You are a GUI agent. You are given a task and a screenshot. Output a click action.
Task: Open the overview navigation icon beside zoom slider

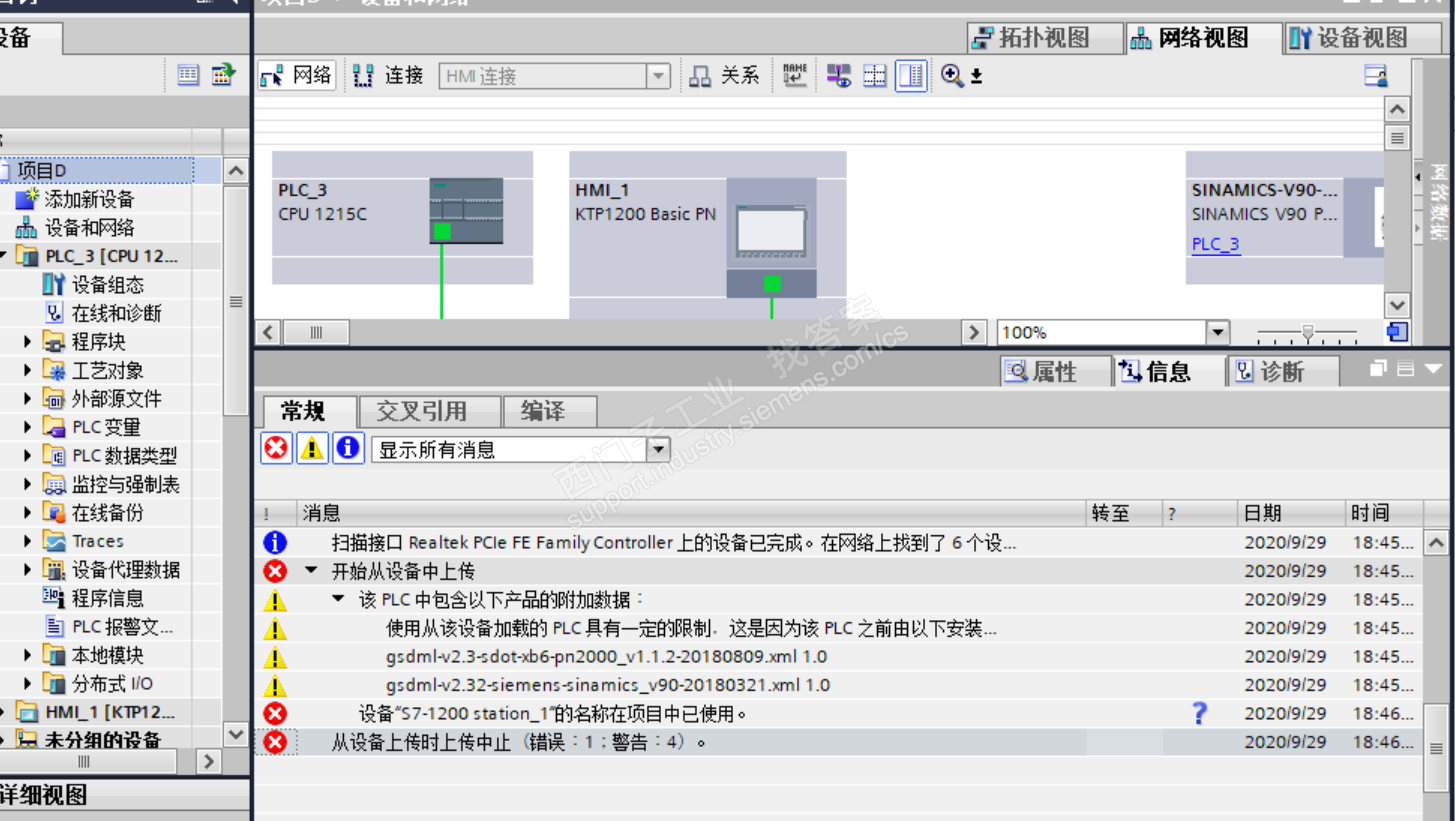[1397, 332]
